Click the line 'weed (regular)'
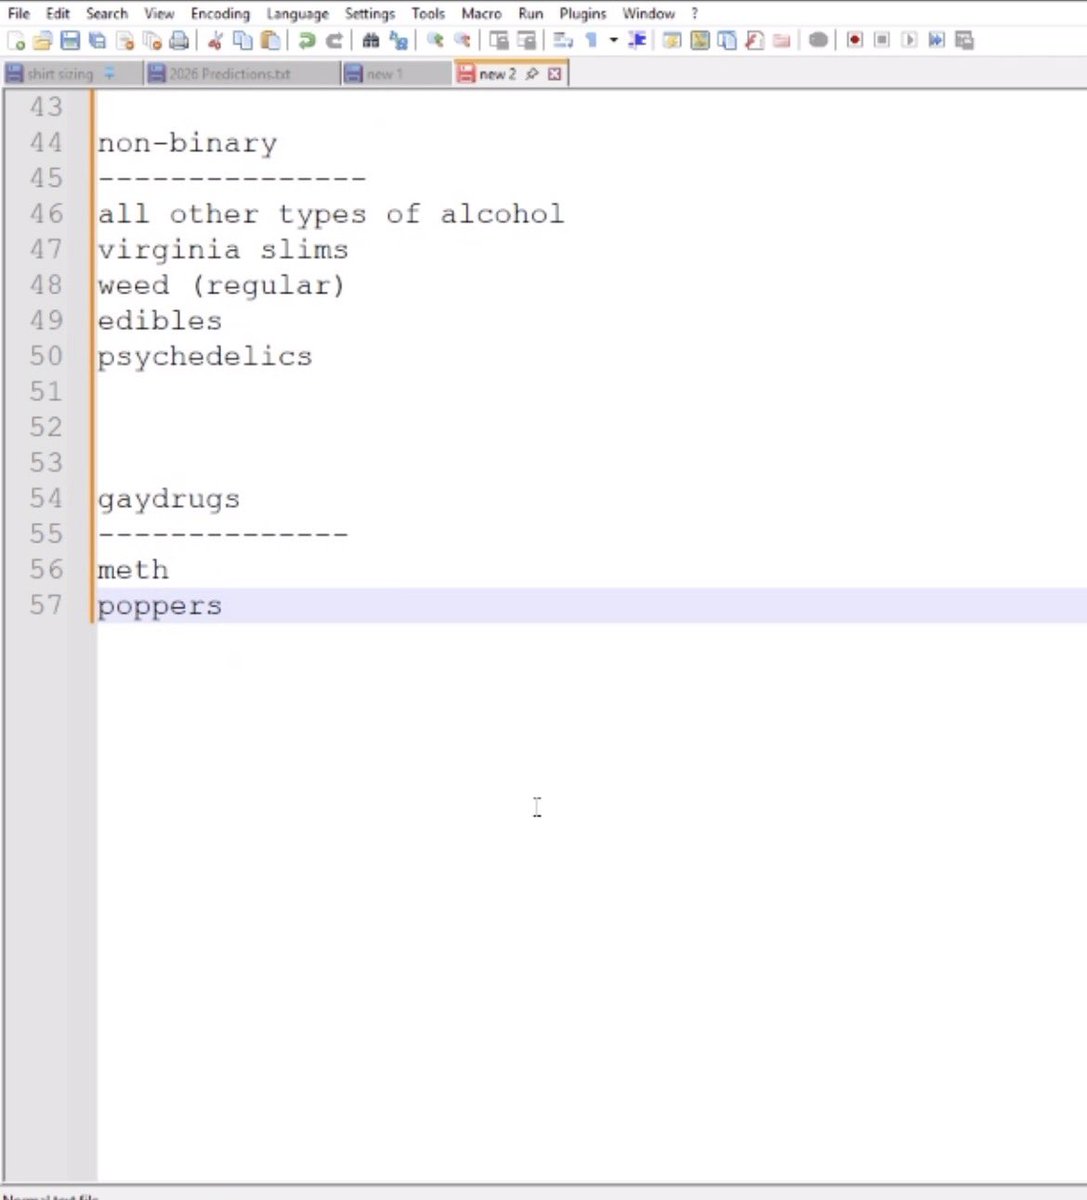The width and height of the screenshot is (1087, 1200). (221, 285)
